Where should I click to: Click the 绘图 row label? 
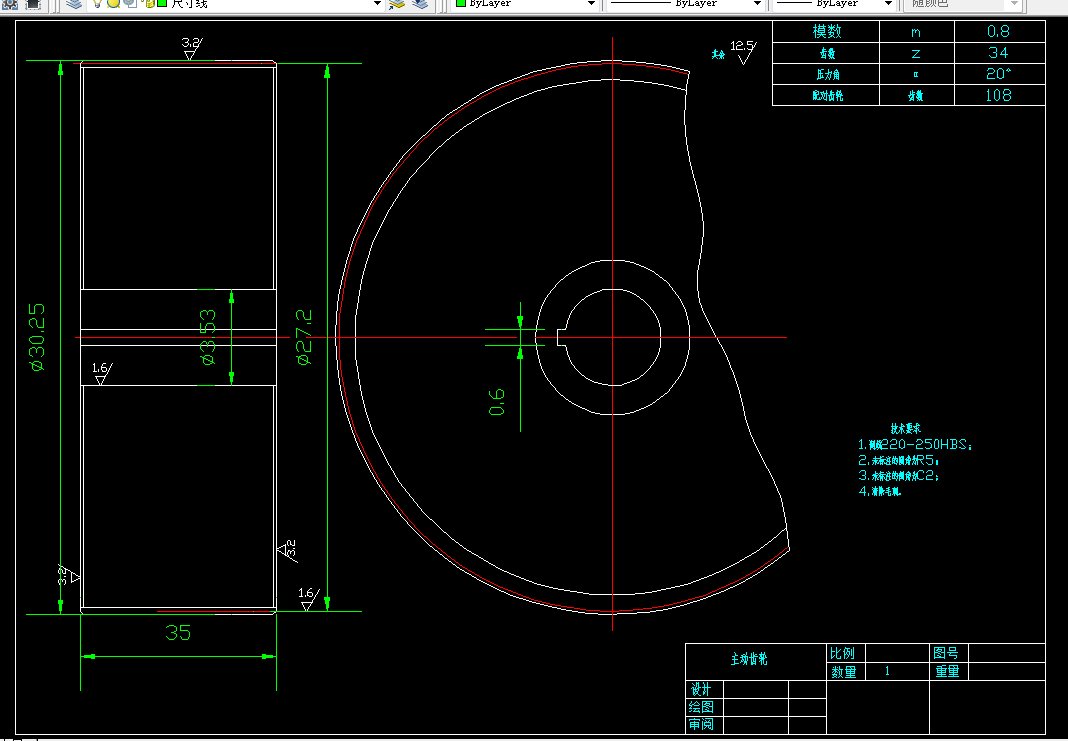pos(702,707)
